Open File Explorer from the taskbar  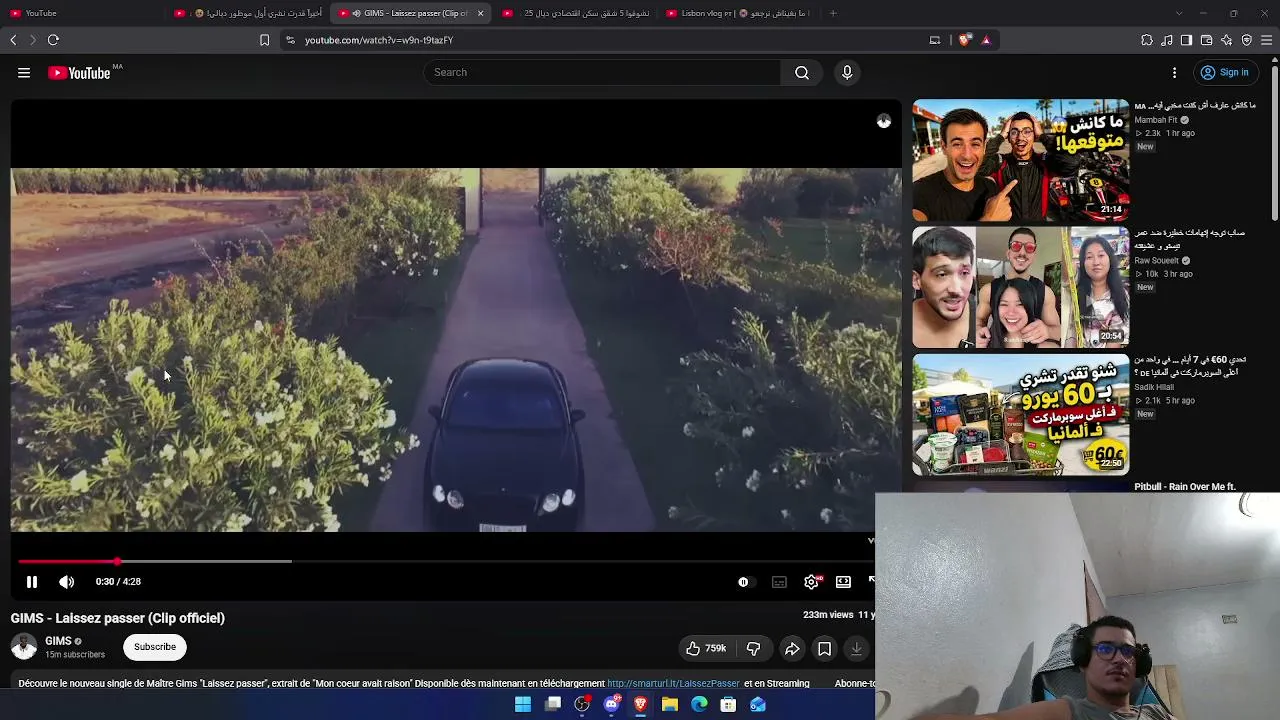click(x=670, y=704)
